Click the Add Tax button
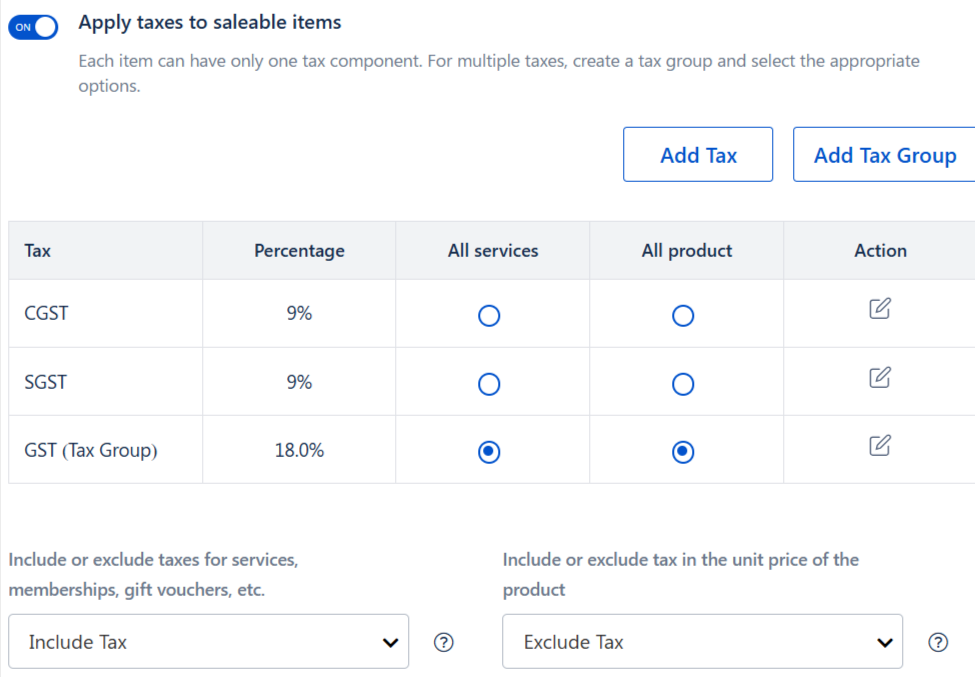 pos(698,155)
